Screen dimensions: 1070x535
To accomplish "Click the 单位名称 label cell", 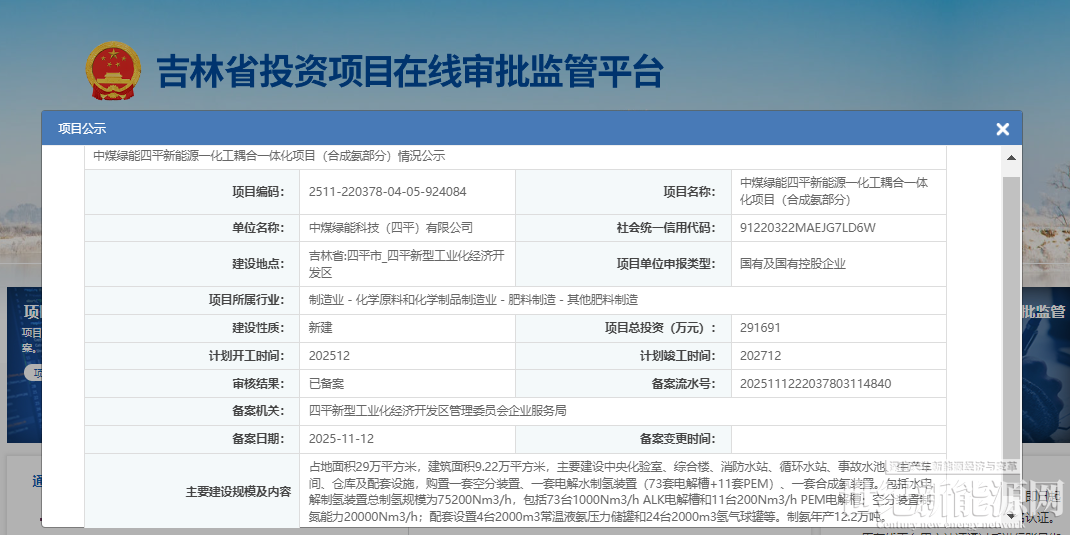I will (x=192, y=228).
